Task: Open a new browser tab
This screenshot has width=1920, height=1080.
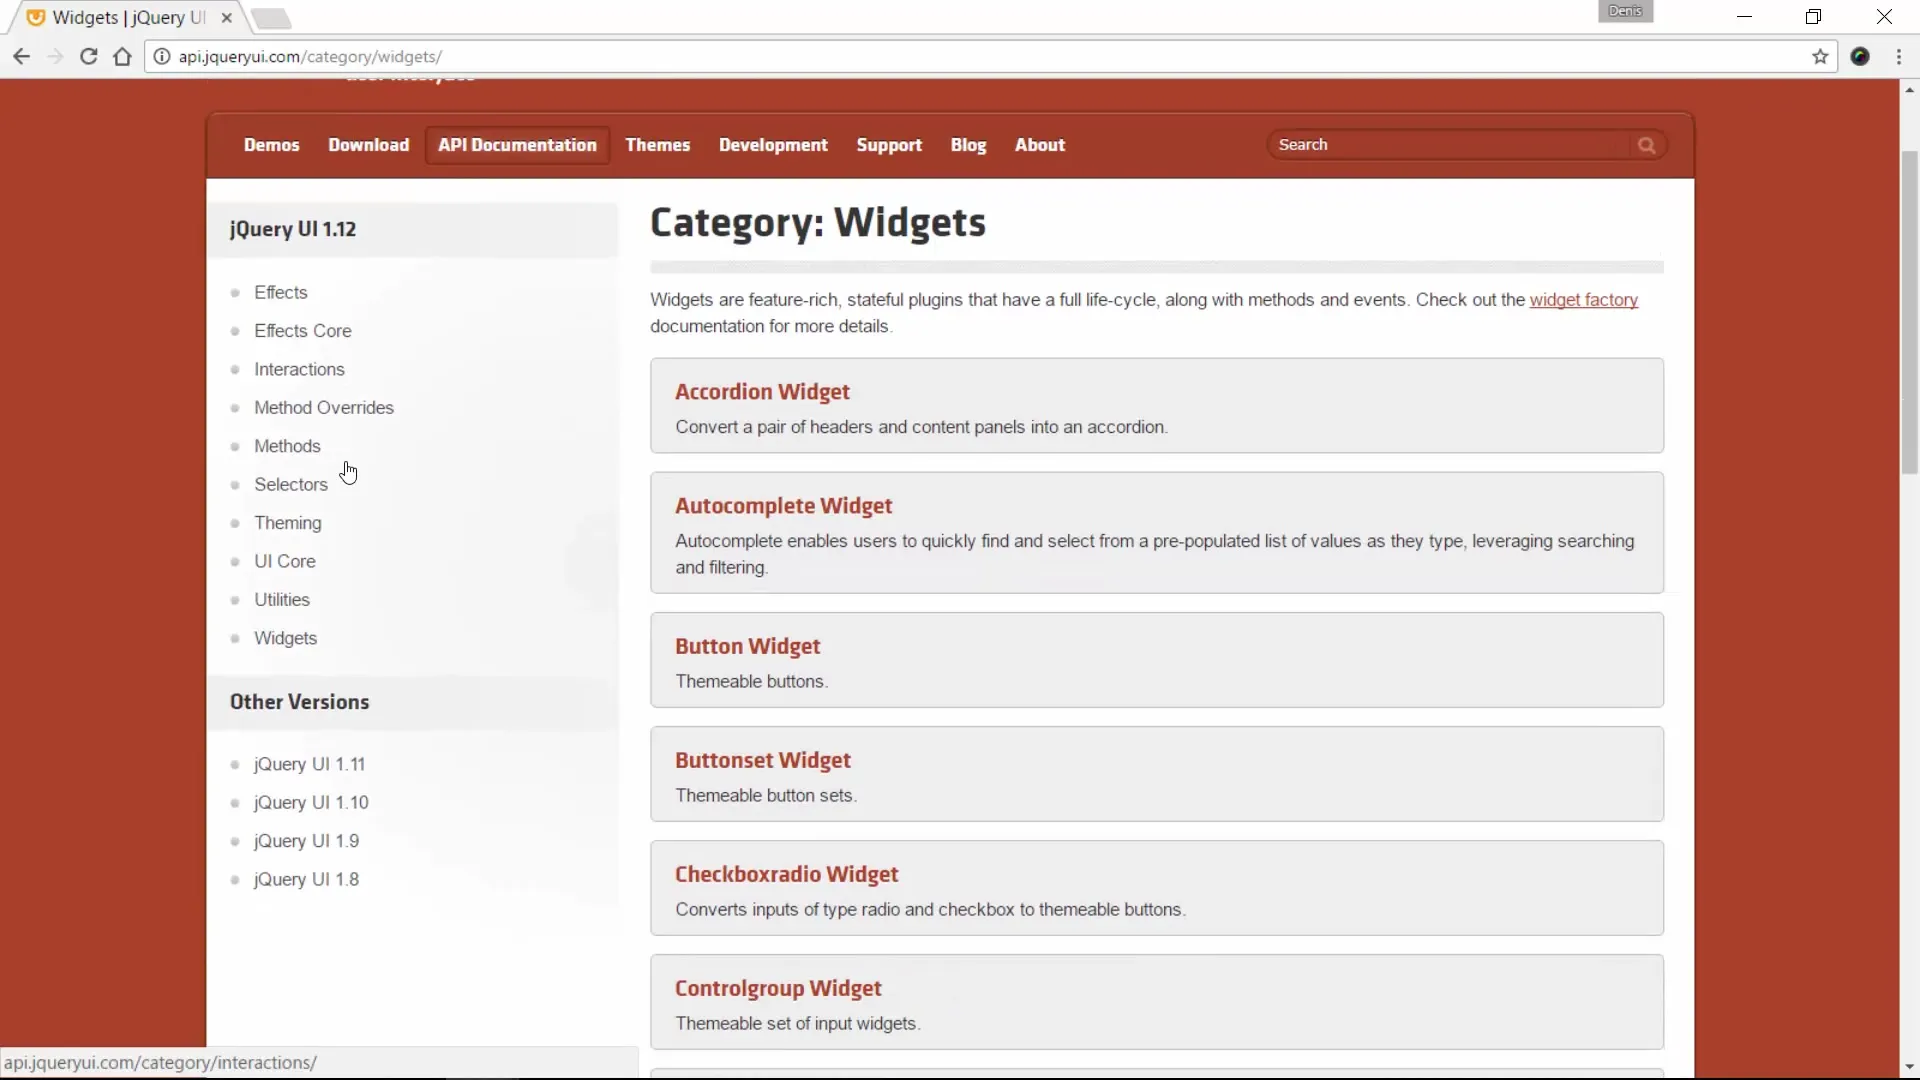Action: pyautogui.click(x=271, y=18)
